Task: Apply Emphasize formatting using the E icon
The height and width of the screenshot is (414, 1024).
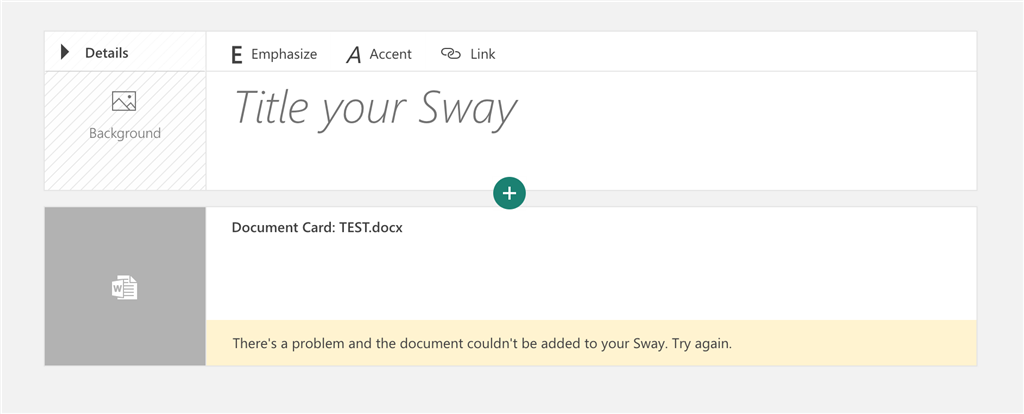Action: pos(236,55)
